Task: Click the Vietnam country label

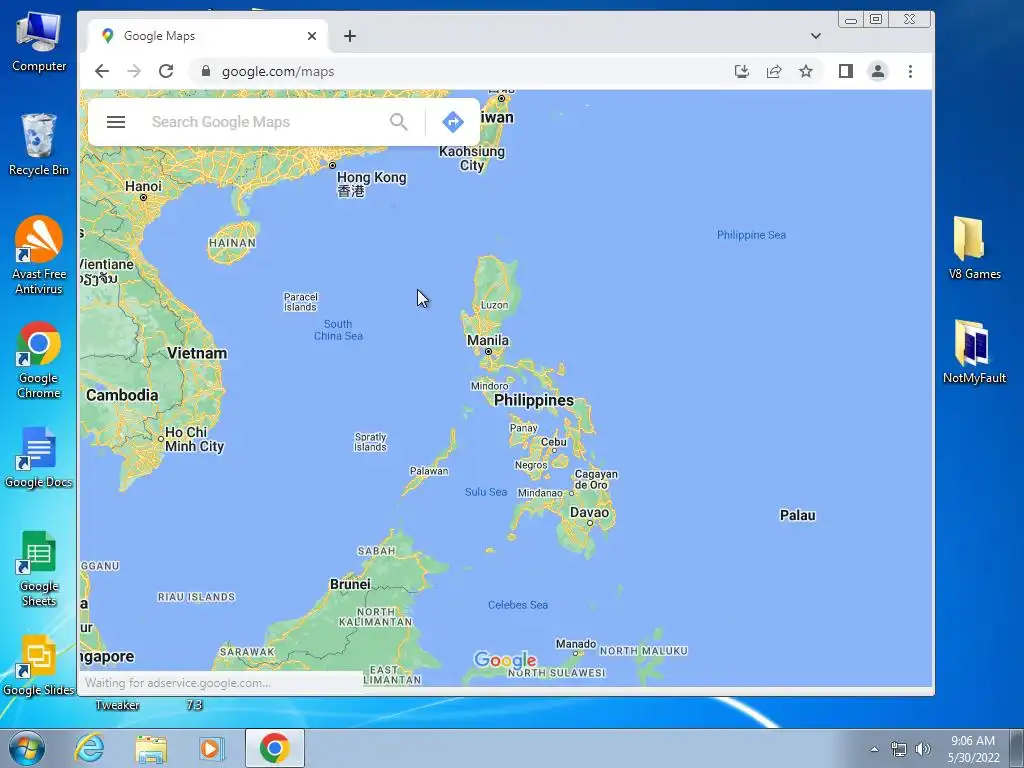Action: pos(197,353)
